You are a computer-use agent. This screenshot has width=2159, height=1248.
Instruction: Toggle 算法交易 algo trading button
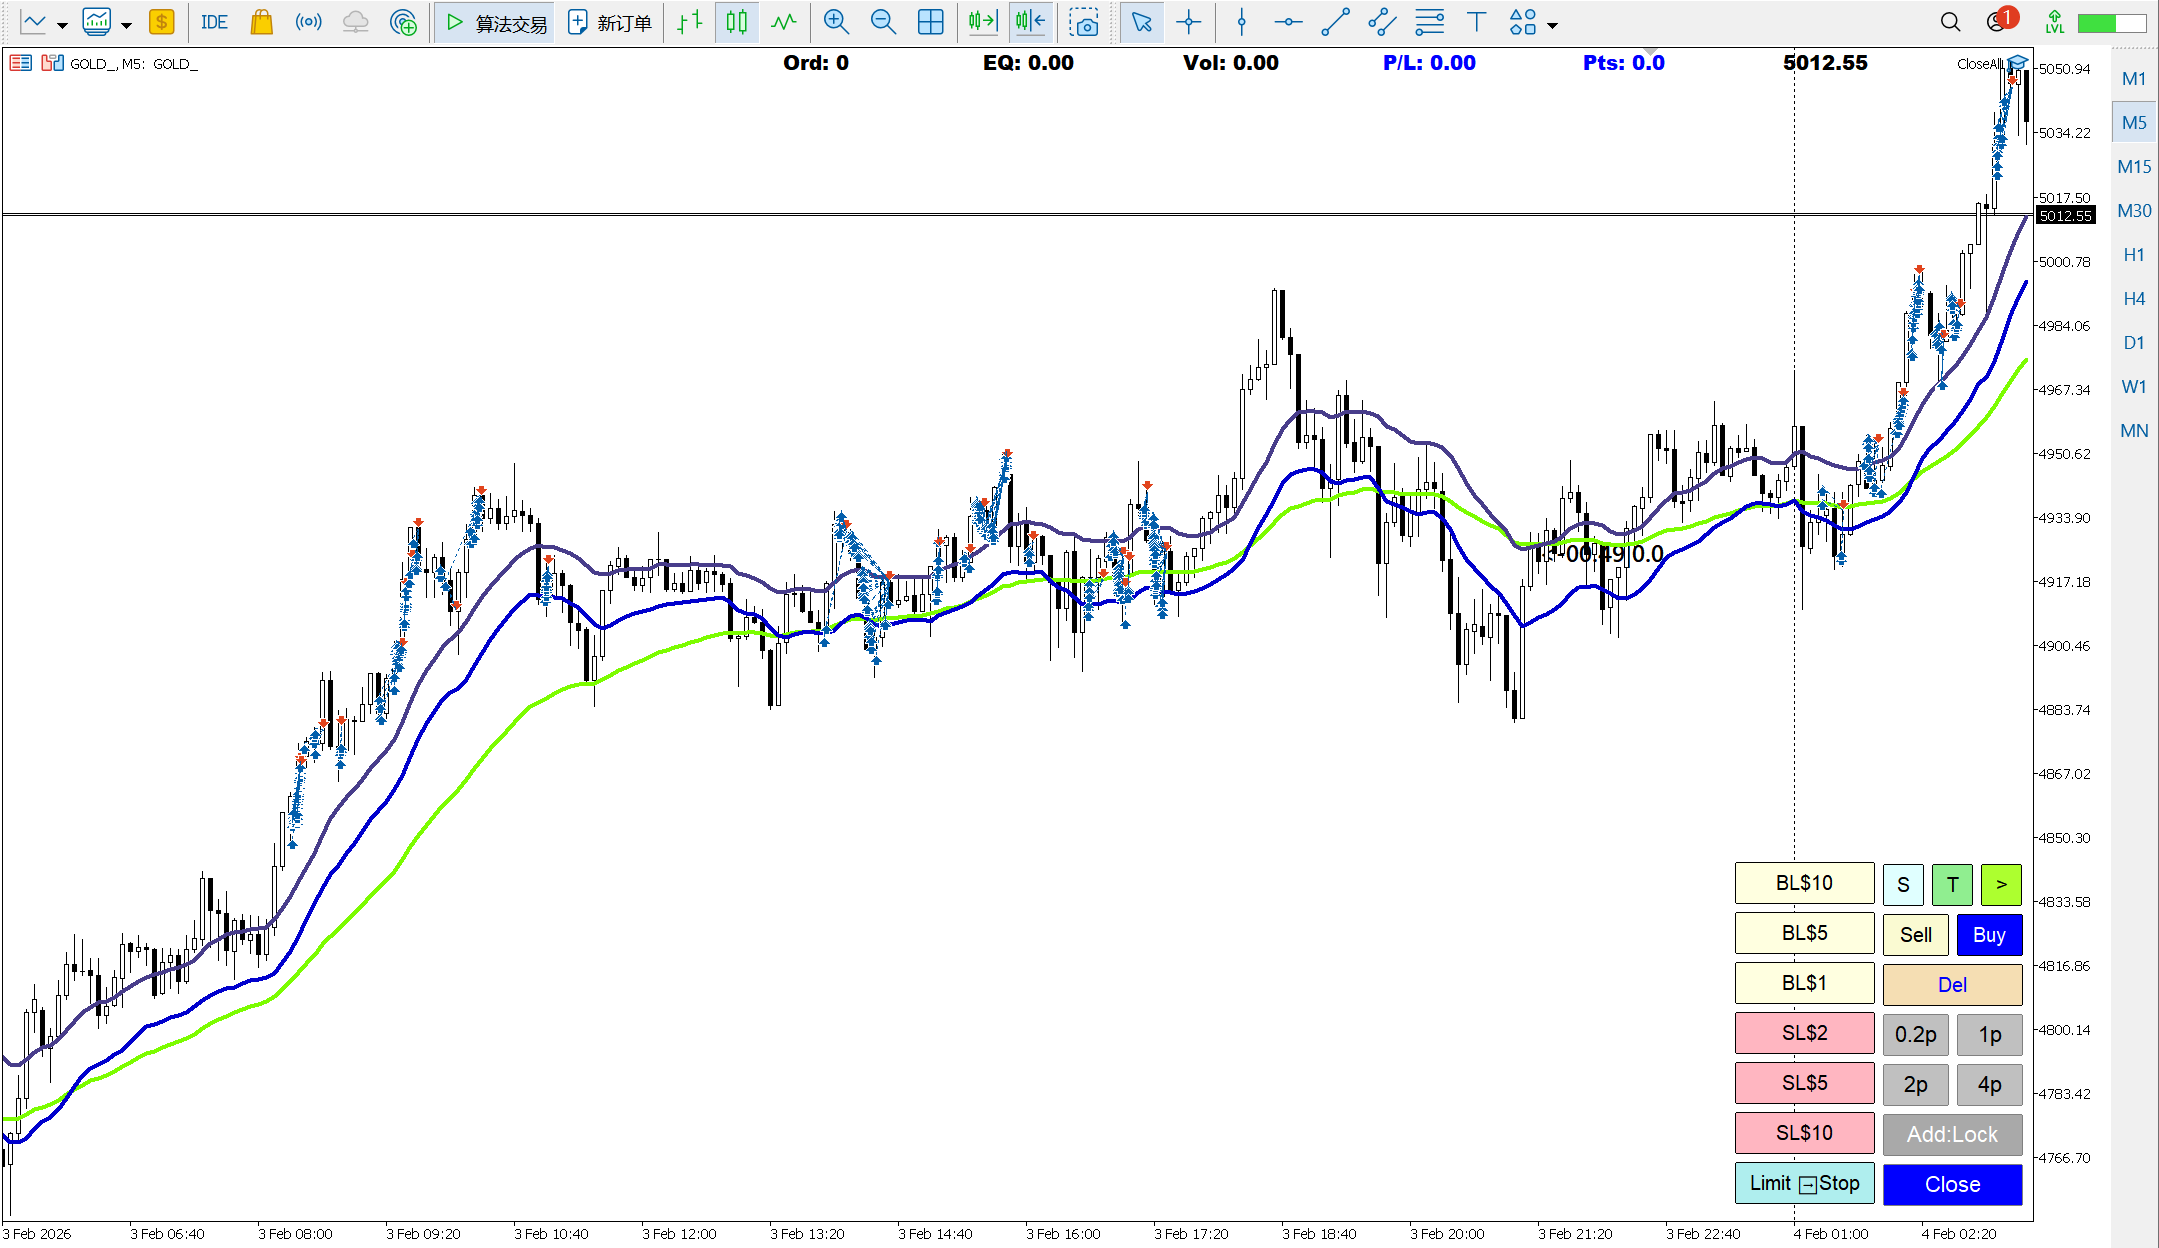(496, 22)
